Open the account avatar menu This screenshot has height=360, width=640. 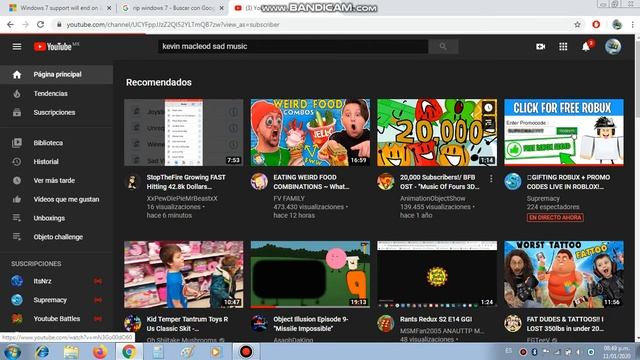tap(613, 47)
